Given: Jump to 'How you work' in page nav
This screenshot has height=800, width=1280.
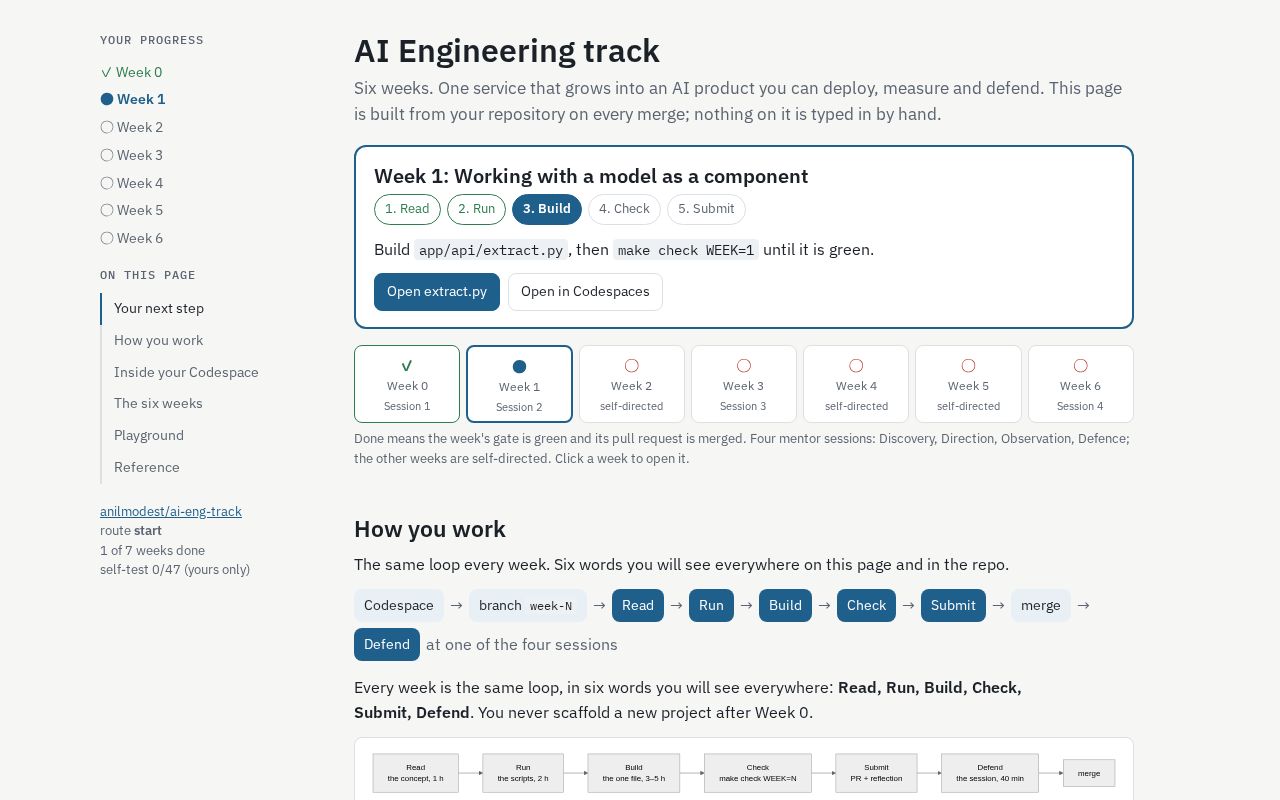Looking at the screenshot, I should pyautogui.click(x=158, y=340).
